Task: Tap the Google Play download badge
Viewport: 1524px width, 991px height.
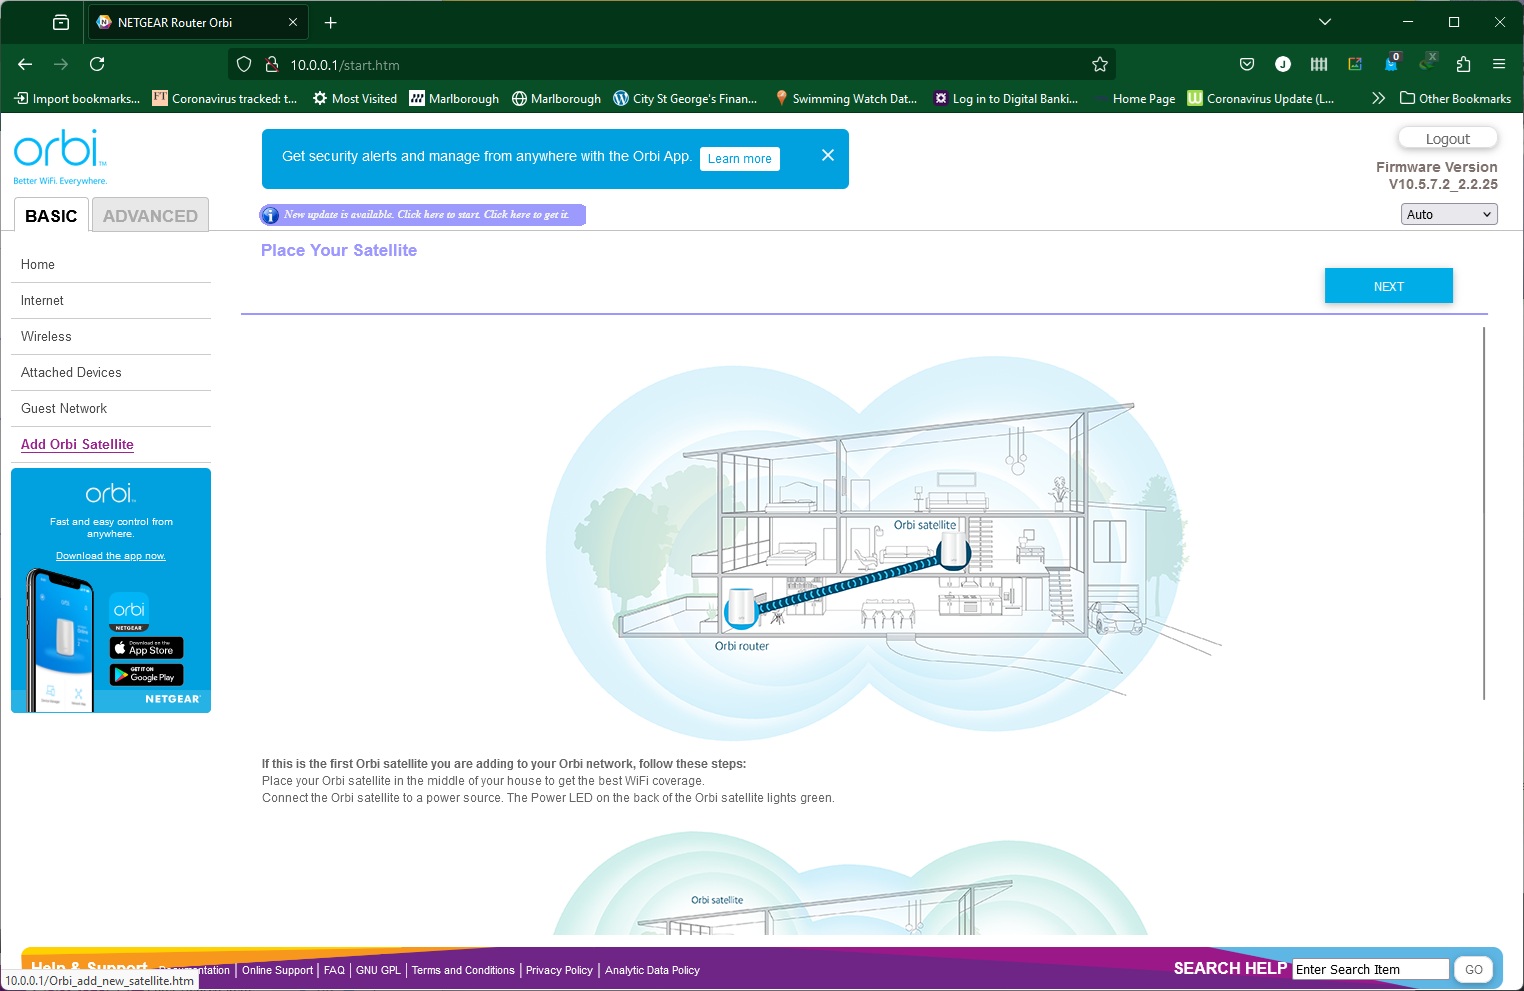Action: [146, 675]
